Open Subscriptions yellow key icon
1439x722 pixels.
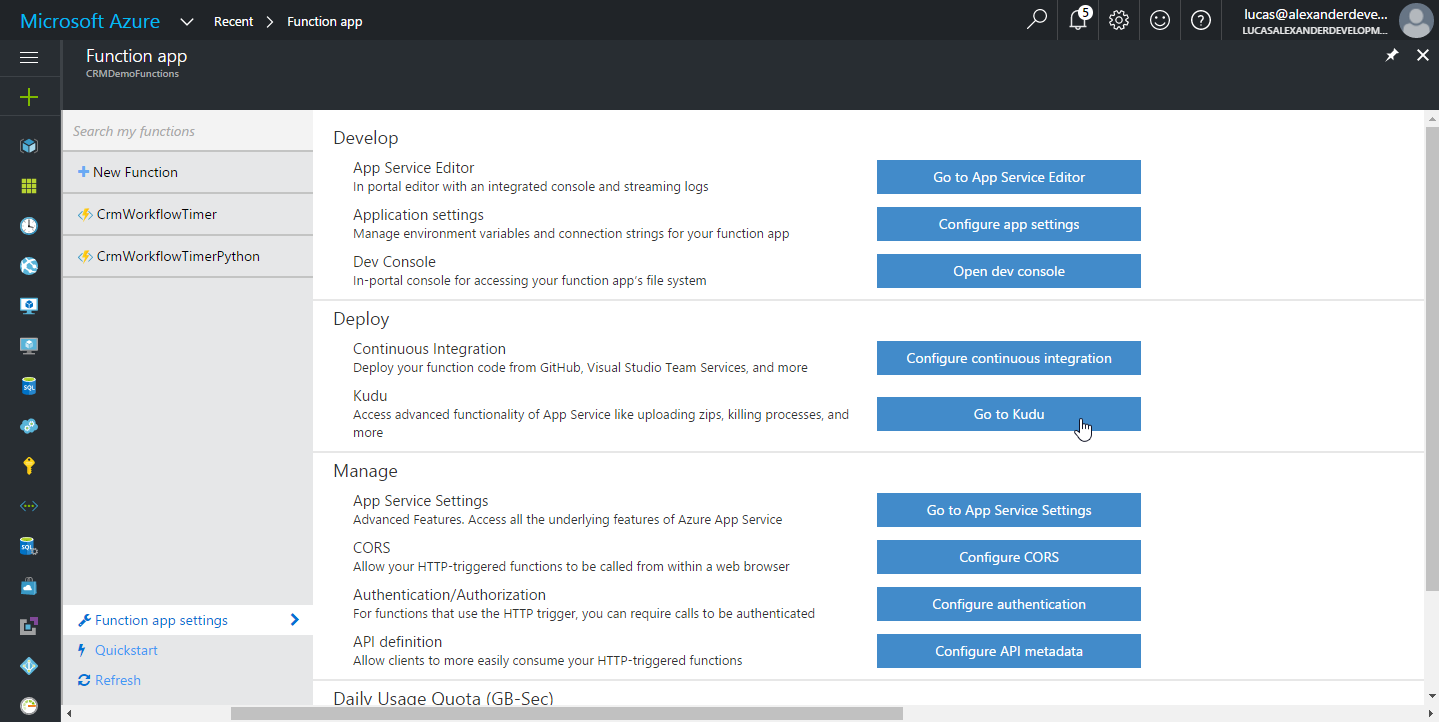point(29,466)
